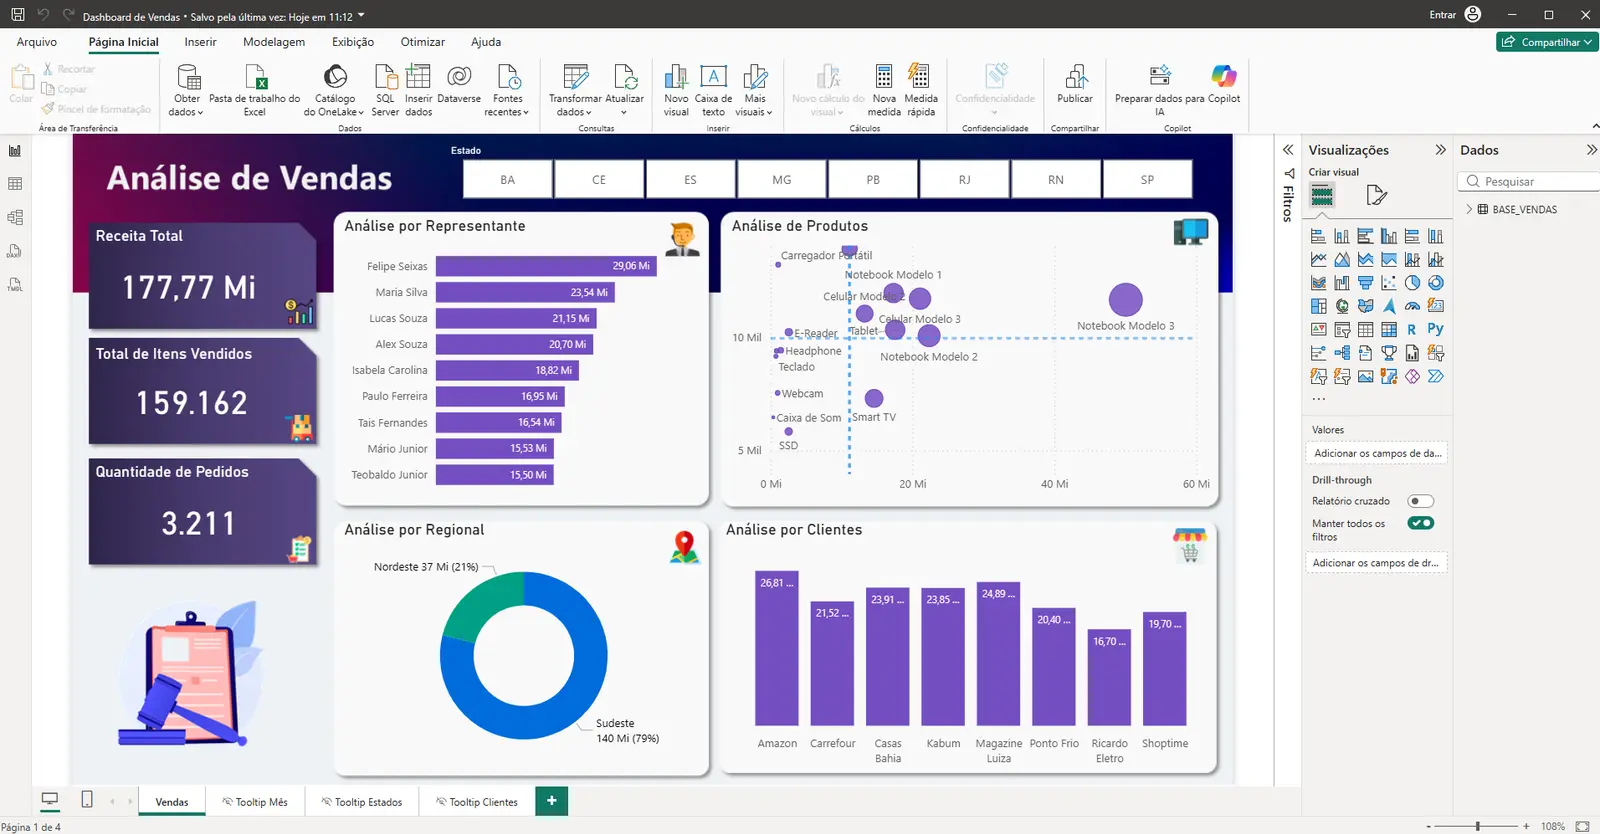Click the Publicar icon in the ribbon

click(1075, 76)
